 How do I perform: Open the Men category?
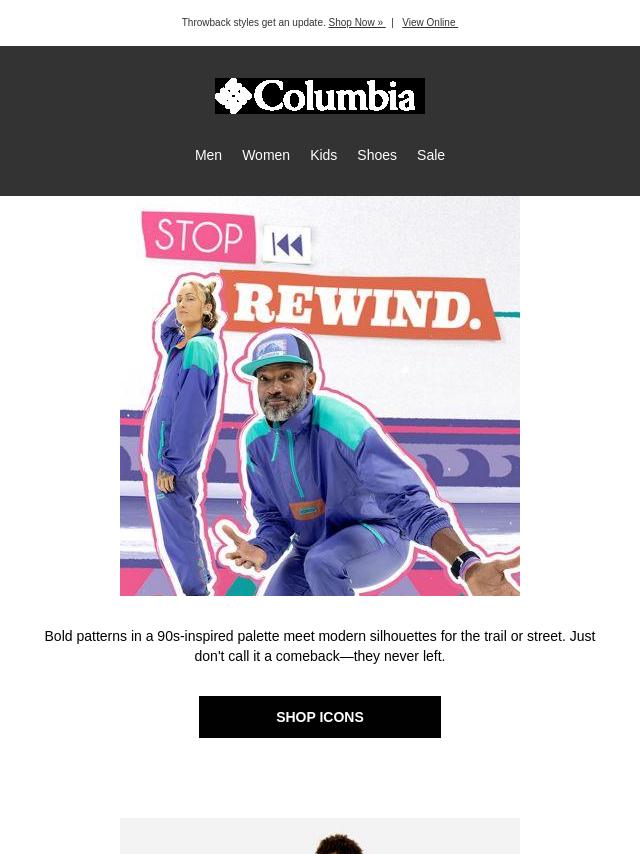[208, 155]
